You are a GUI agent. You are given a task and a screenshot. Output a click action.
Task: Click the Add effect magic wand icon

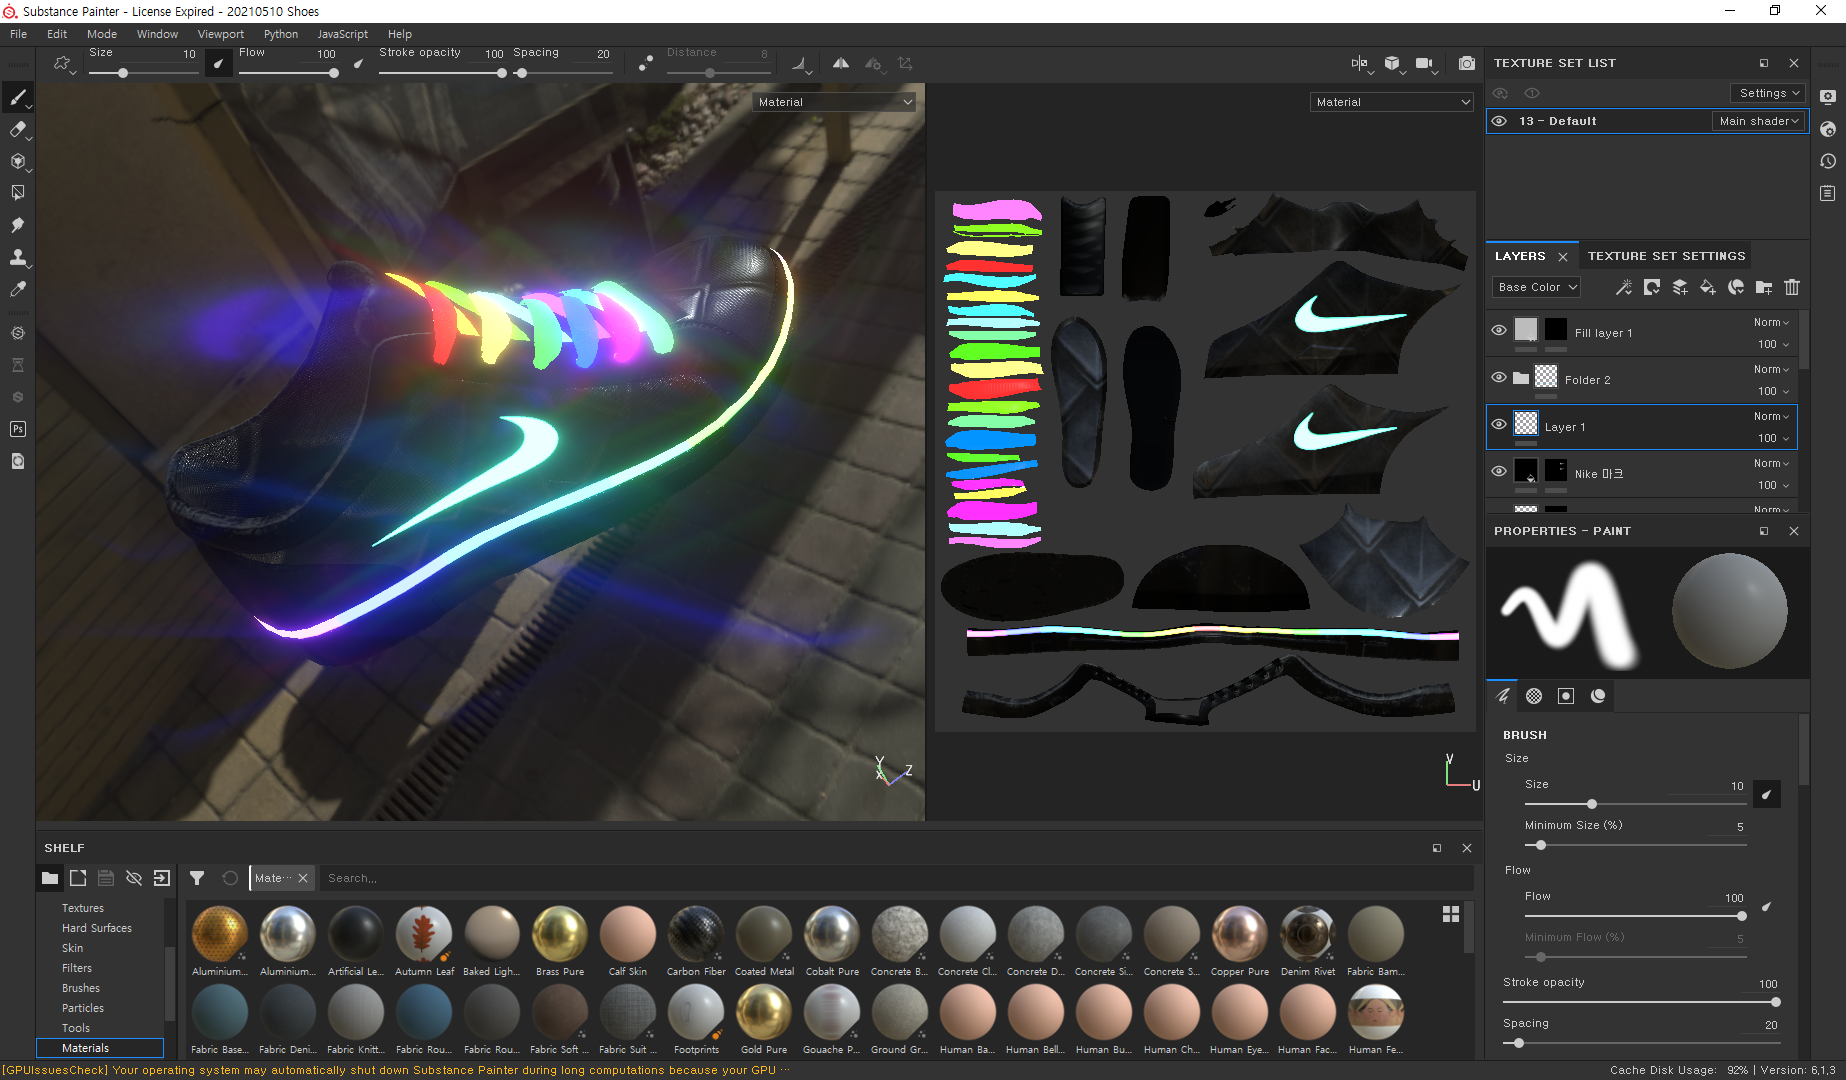1624,287
